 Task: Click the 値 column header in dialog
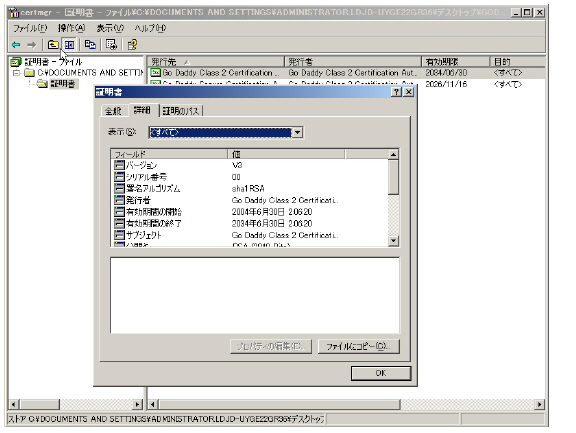pos(286,154)
